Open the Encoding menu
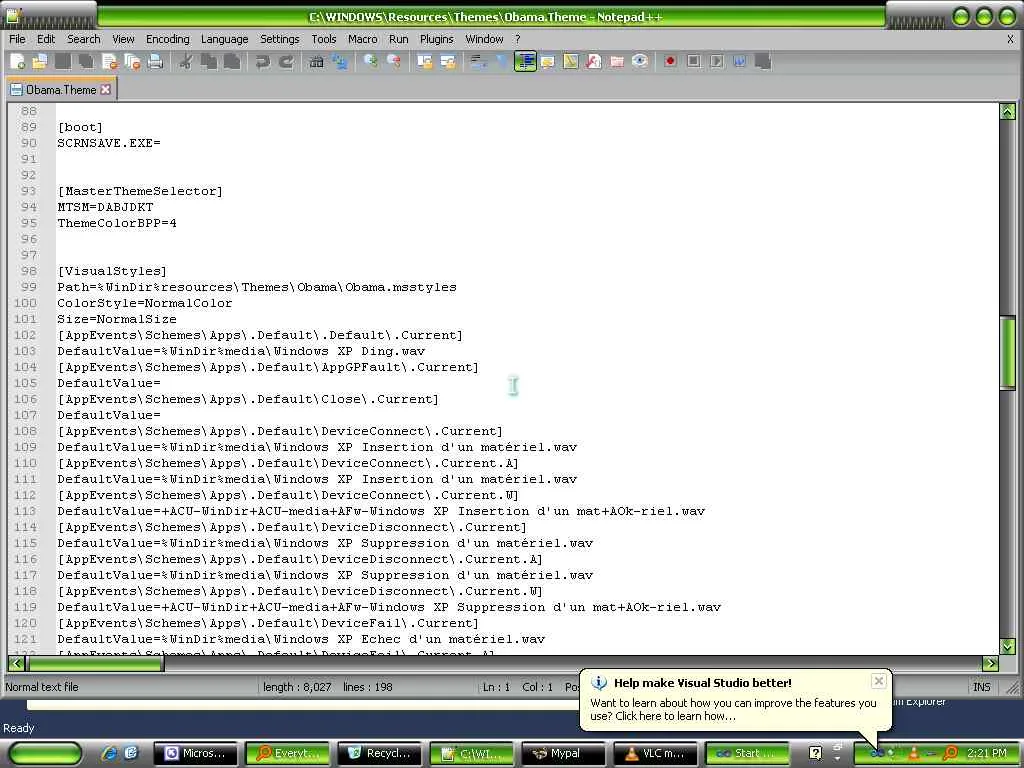The width and height of the screenshot is (1024, 768). (x=167, y=39)
